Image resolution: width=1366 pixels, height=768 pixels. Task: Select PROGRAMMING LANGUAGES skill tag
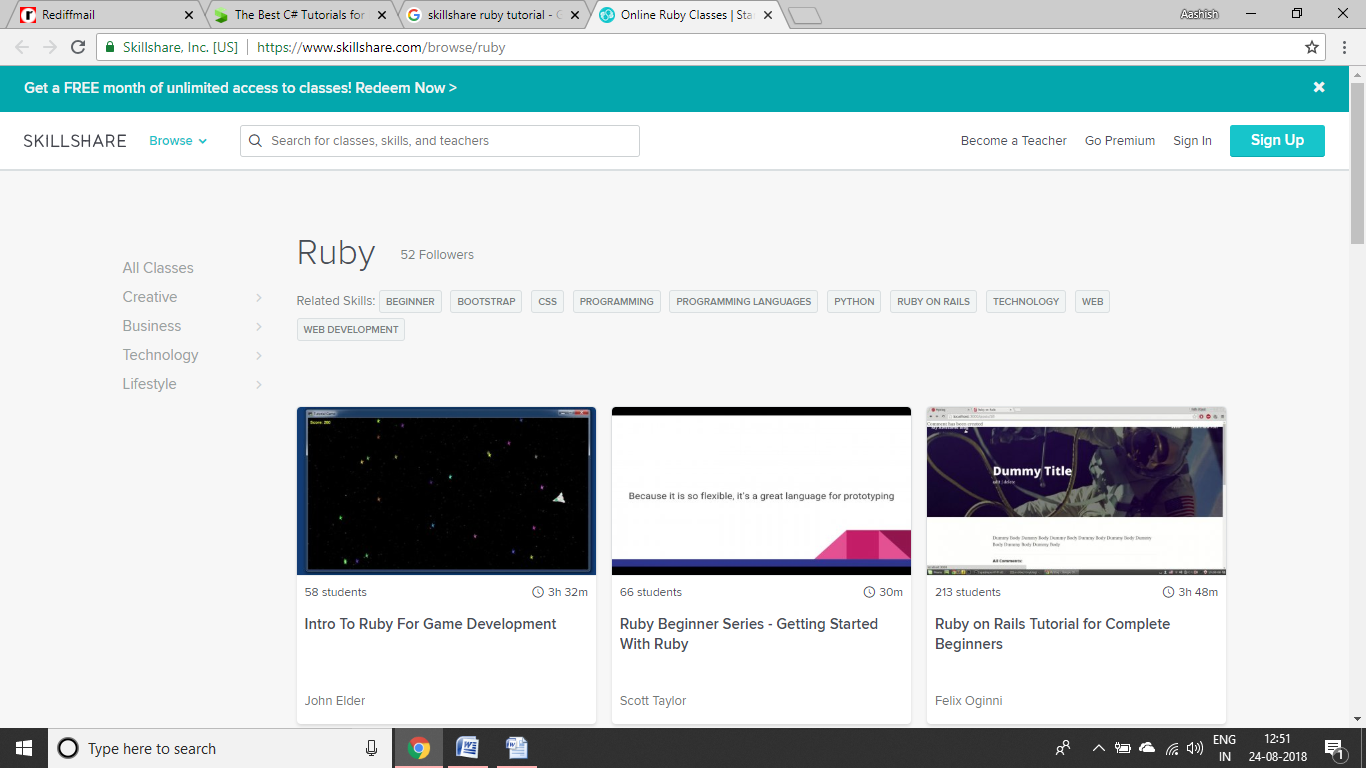click(x=744, y=301)
